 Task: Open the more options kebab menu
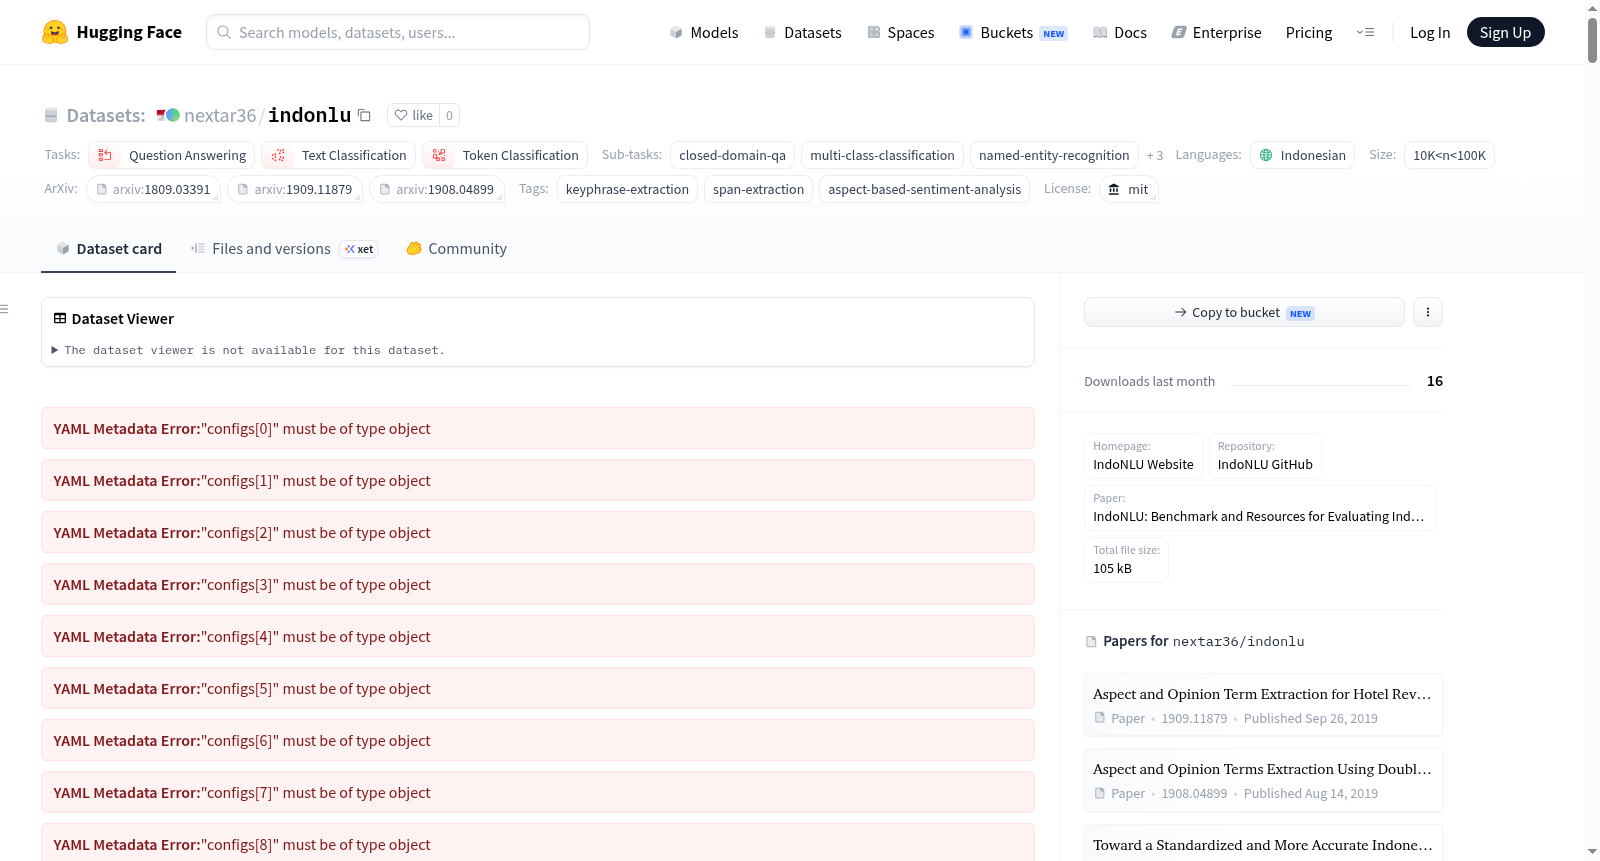pyautogui.click(x=1428, y=312)
